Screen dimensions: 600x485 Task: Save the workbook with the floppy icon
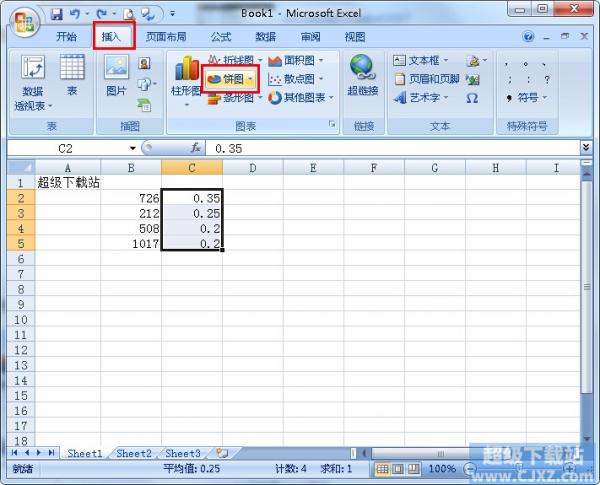(x=57, y=14)
